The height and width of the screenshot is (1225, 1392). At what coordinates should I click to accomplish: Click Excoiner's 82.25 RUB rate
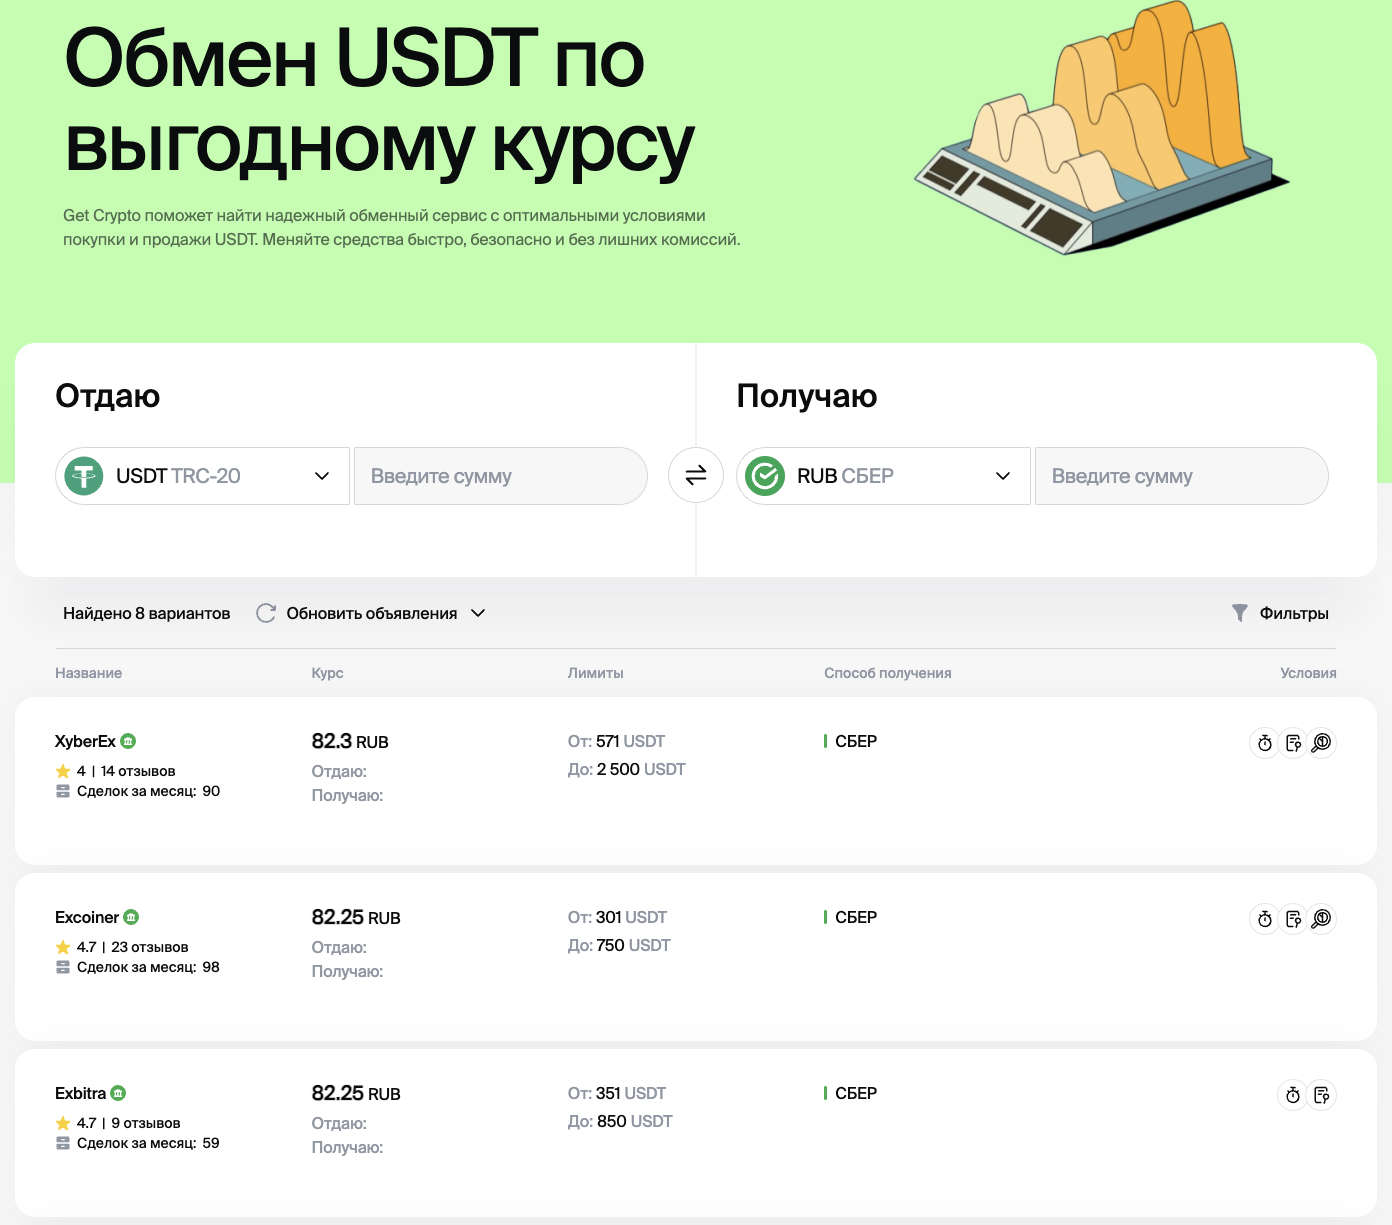coord(356,917)
